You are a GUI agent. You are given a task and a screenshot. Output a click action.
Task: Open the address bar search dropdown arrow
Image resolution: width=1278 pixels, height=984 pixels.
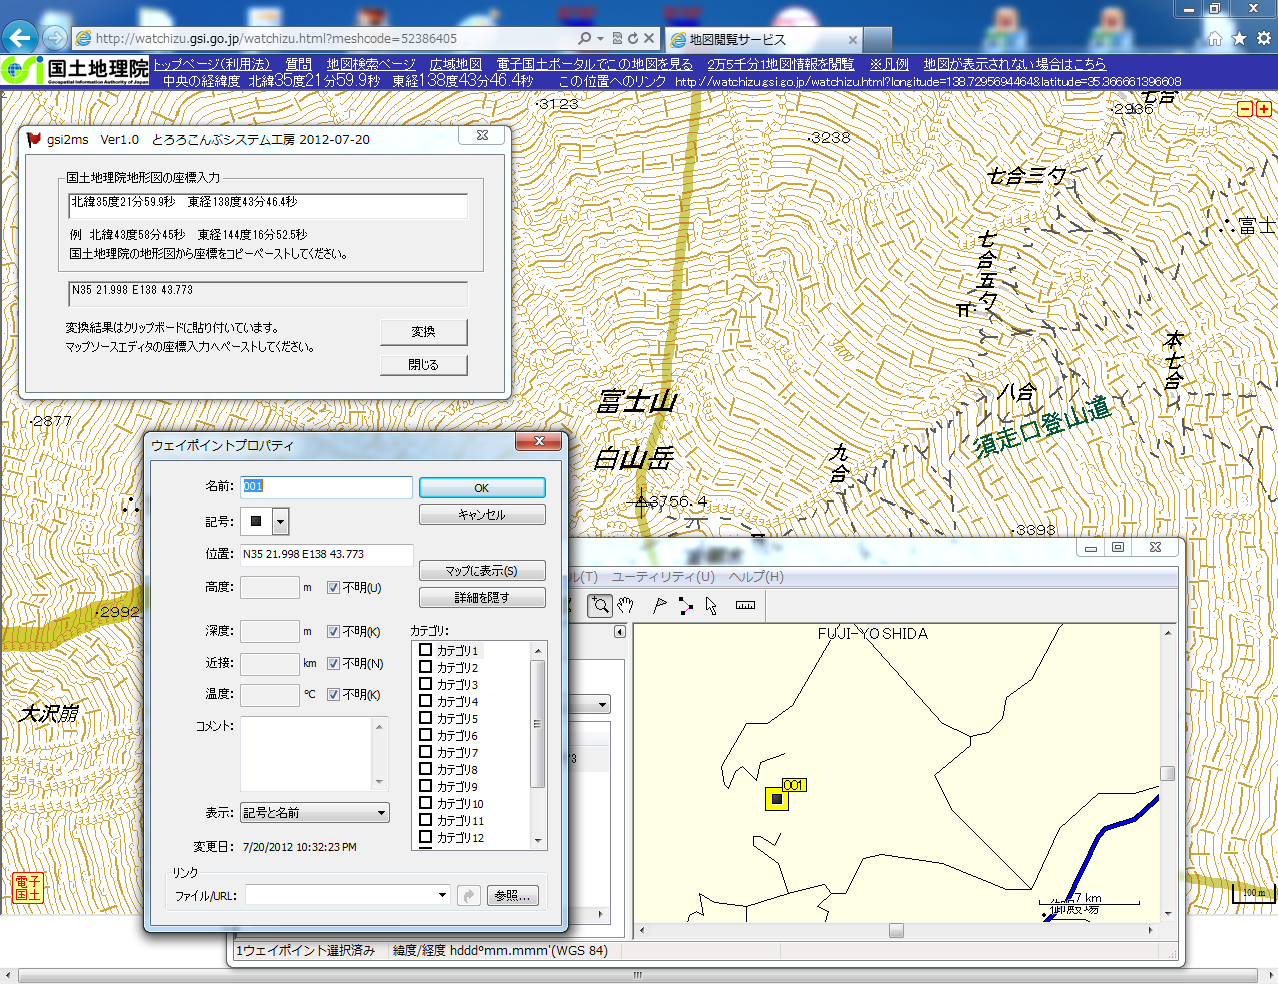(x=600, y=38)
